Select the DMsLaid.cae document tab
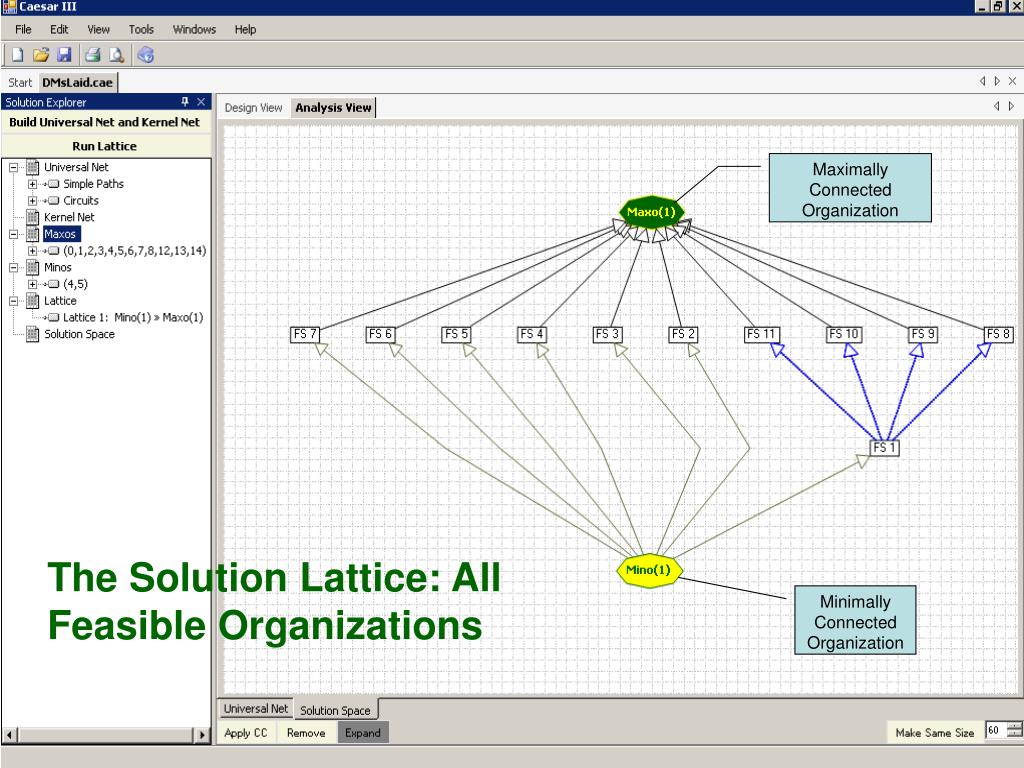1024x768 pixels. 77,82
